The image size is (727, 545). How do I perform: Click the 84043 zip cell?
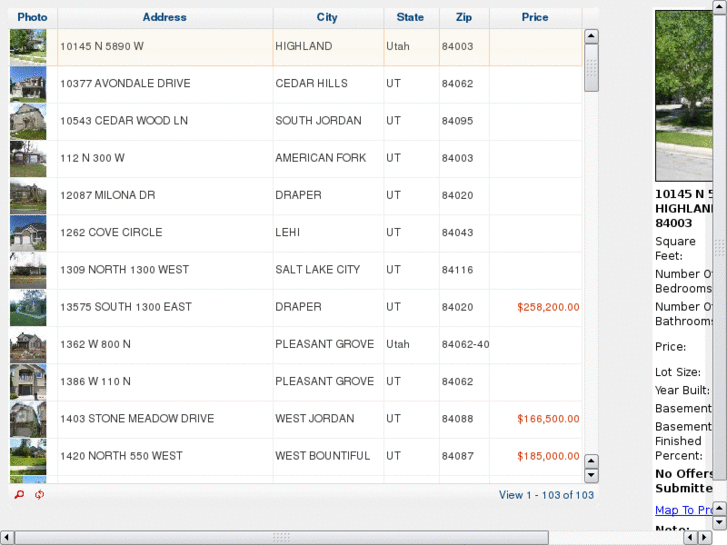click(x=465, y=232)
